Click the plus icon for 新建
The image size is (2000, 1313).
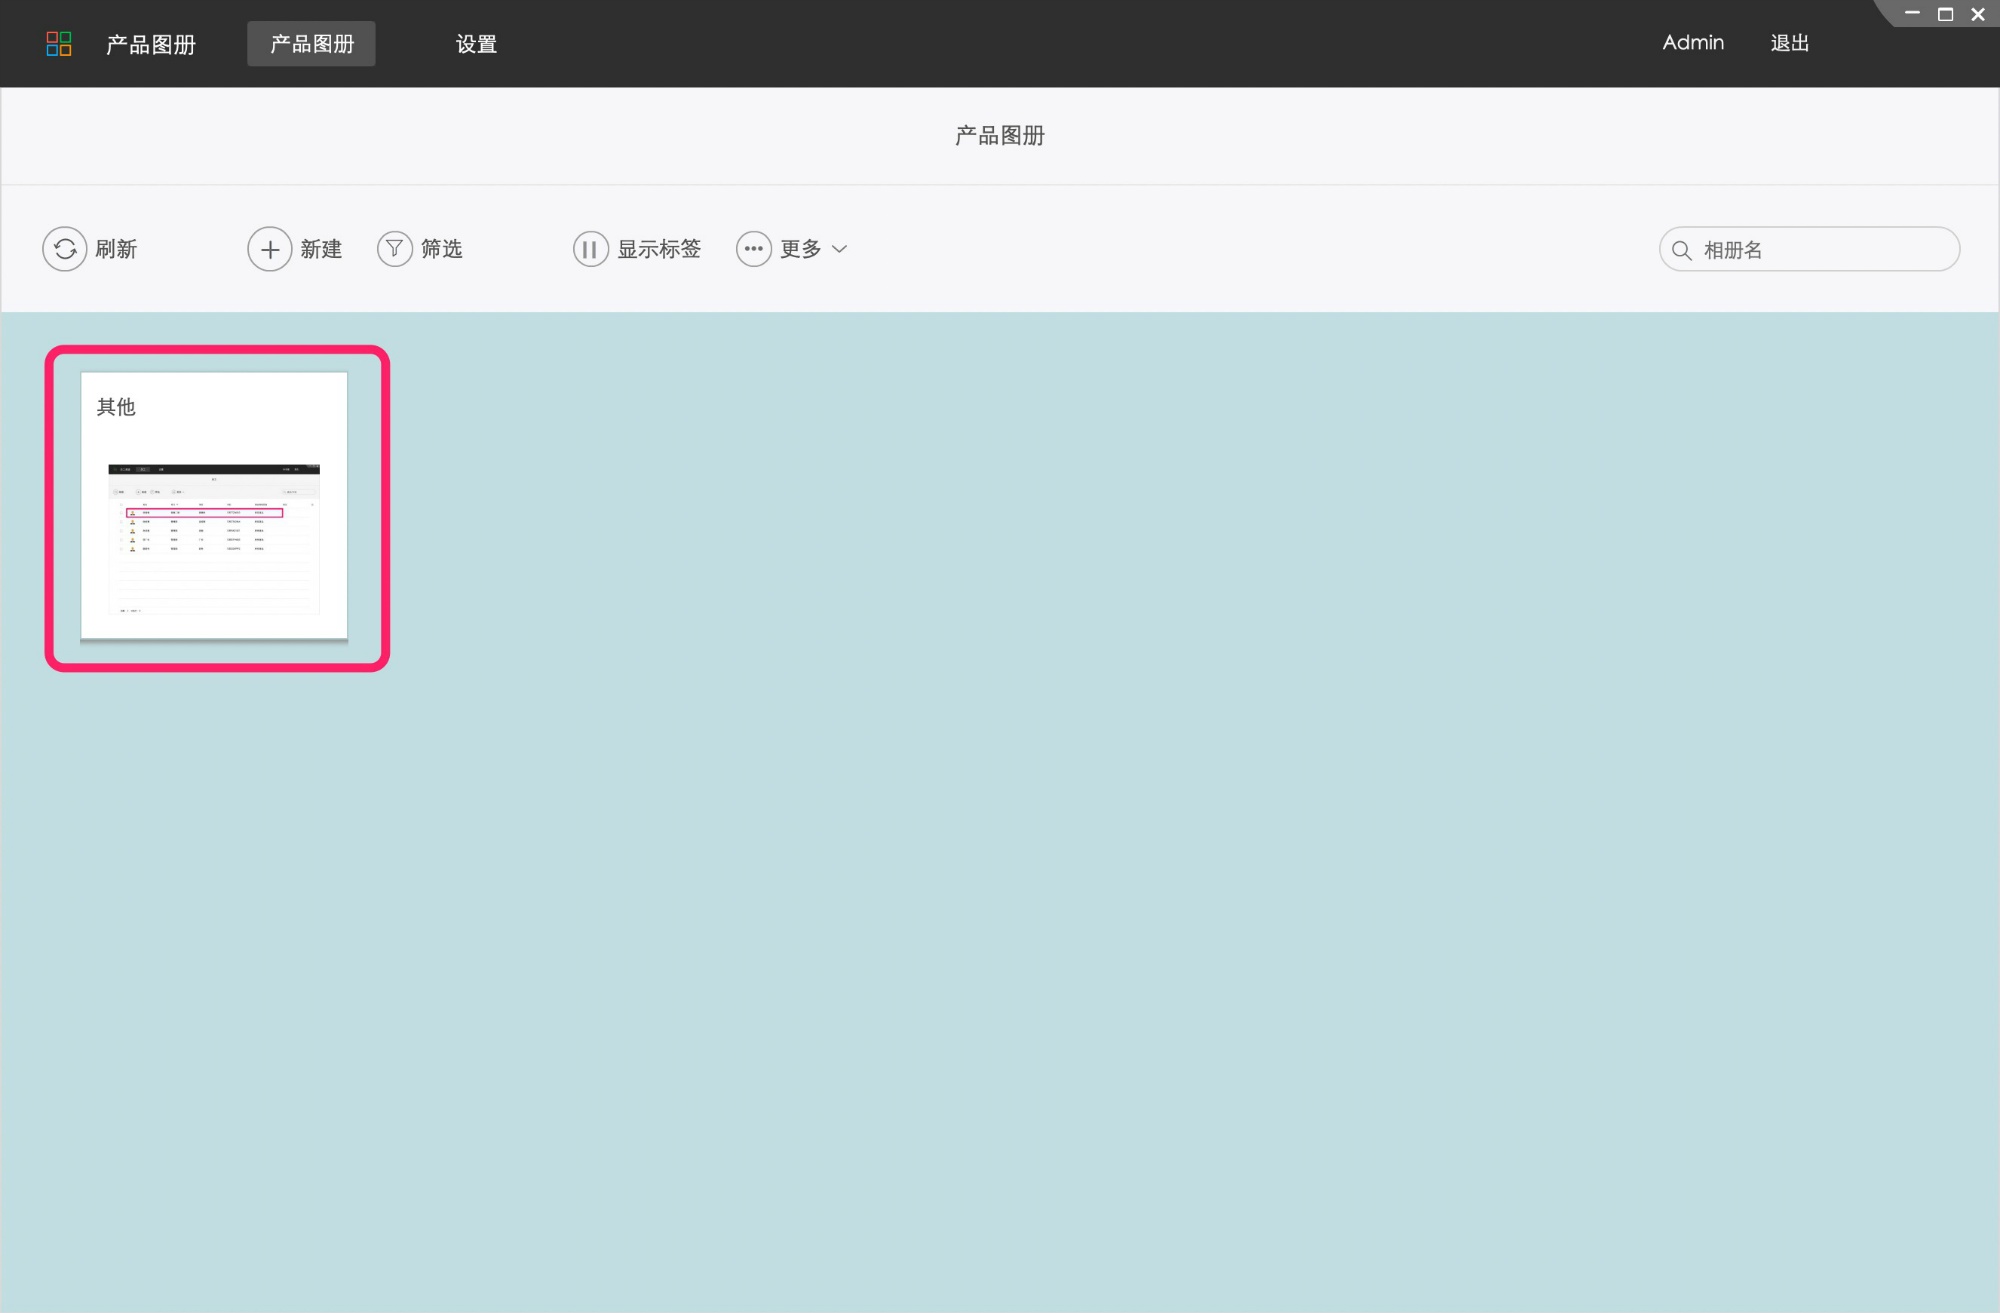click(x=270, y=249)
